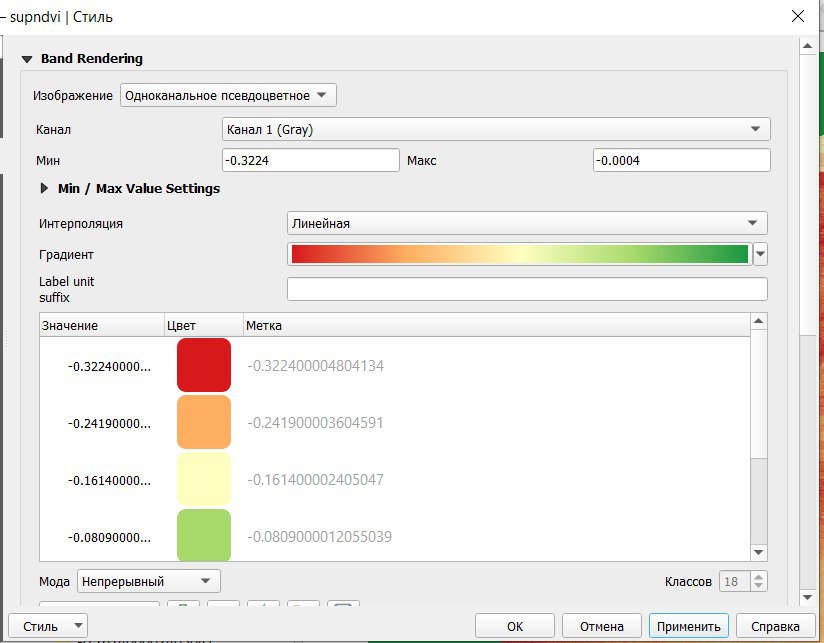
Task: Click the Применить button
Action: click(688, 626)
